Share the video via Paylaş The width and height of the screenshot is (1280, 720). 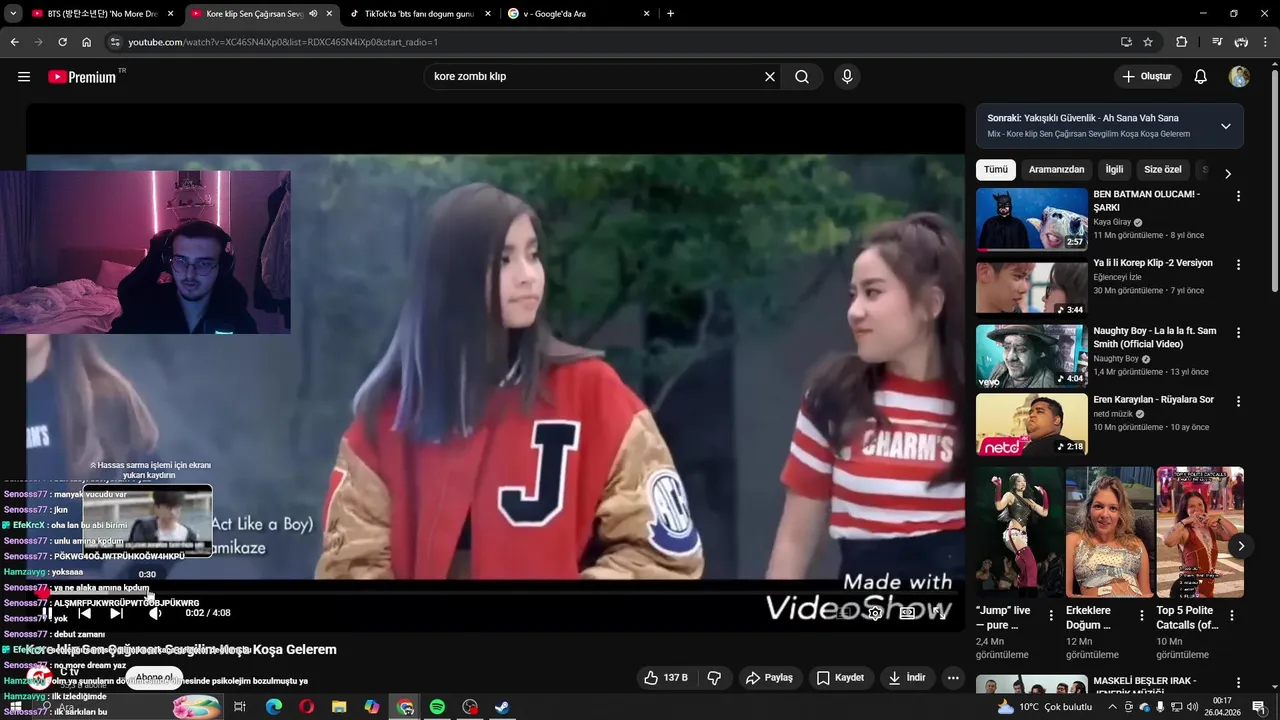coord(769,678)
